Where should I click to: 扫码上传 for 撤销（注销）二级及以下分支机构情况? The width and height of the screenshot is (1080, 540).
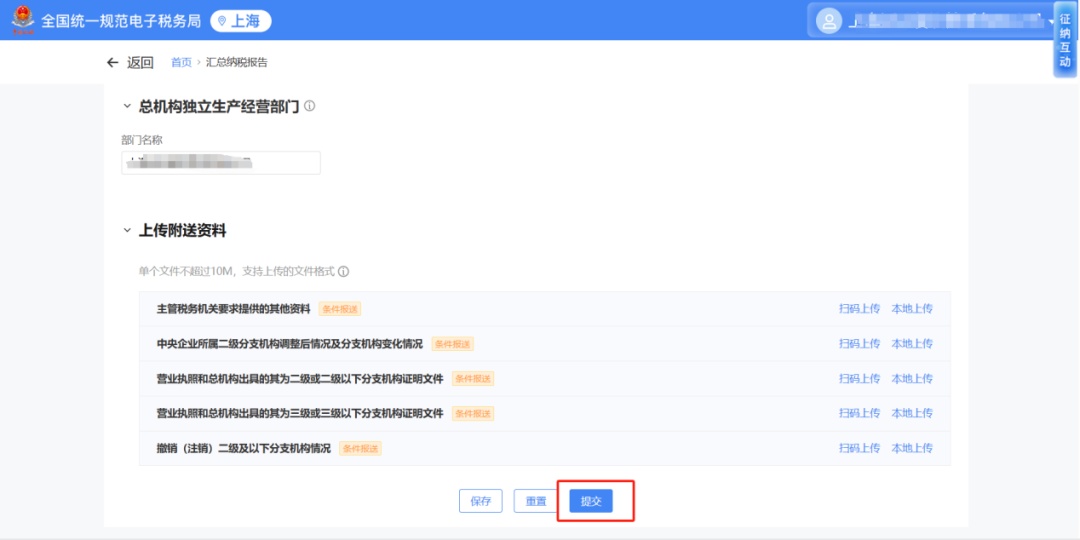tap(859, 448)
